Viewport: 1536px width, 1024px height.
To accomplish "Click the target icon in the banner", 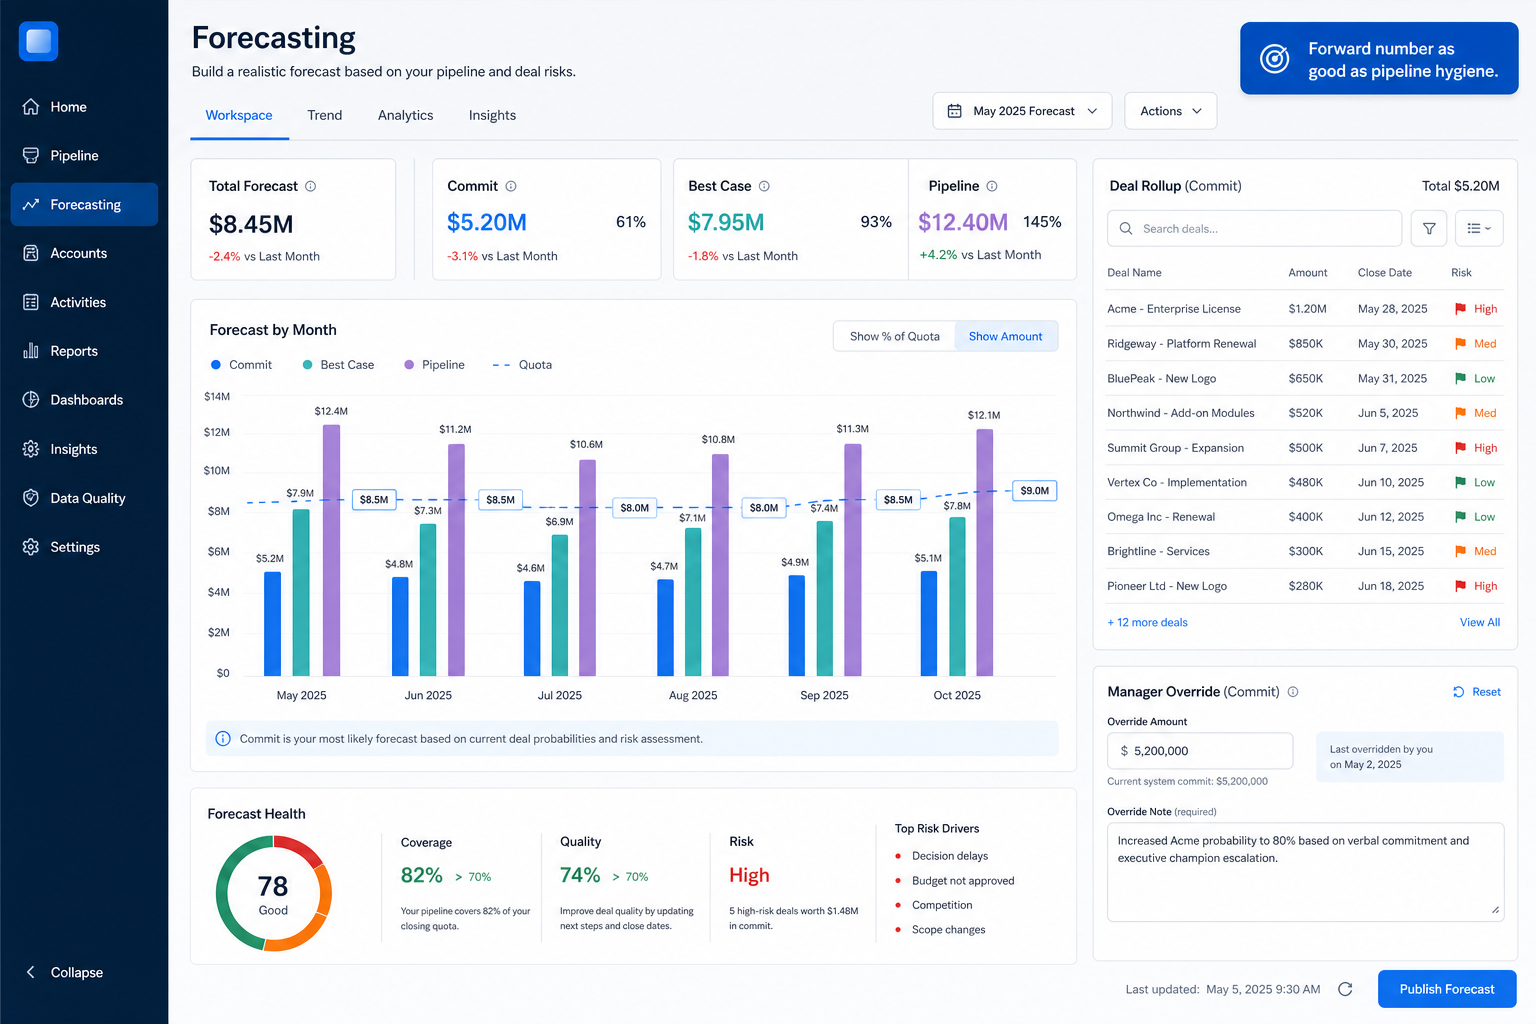I will [x=1274, y=59].
